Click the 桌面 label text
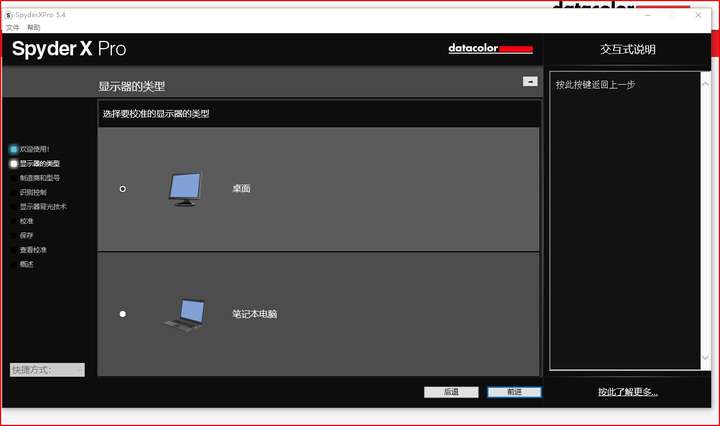The height and width of the screenshot is (426, 720). tap(242, 188)
